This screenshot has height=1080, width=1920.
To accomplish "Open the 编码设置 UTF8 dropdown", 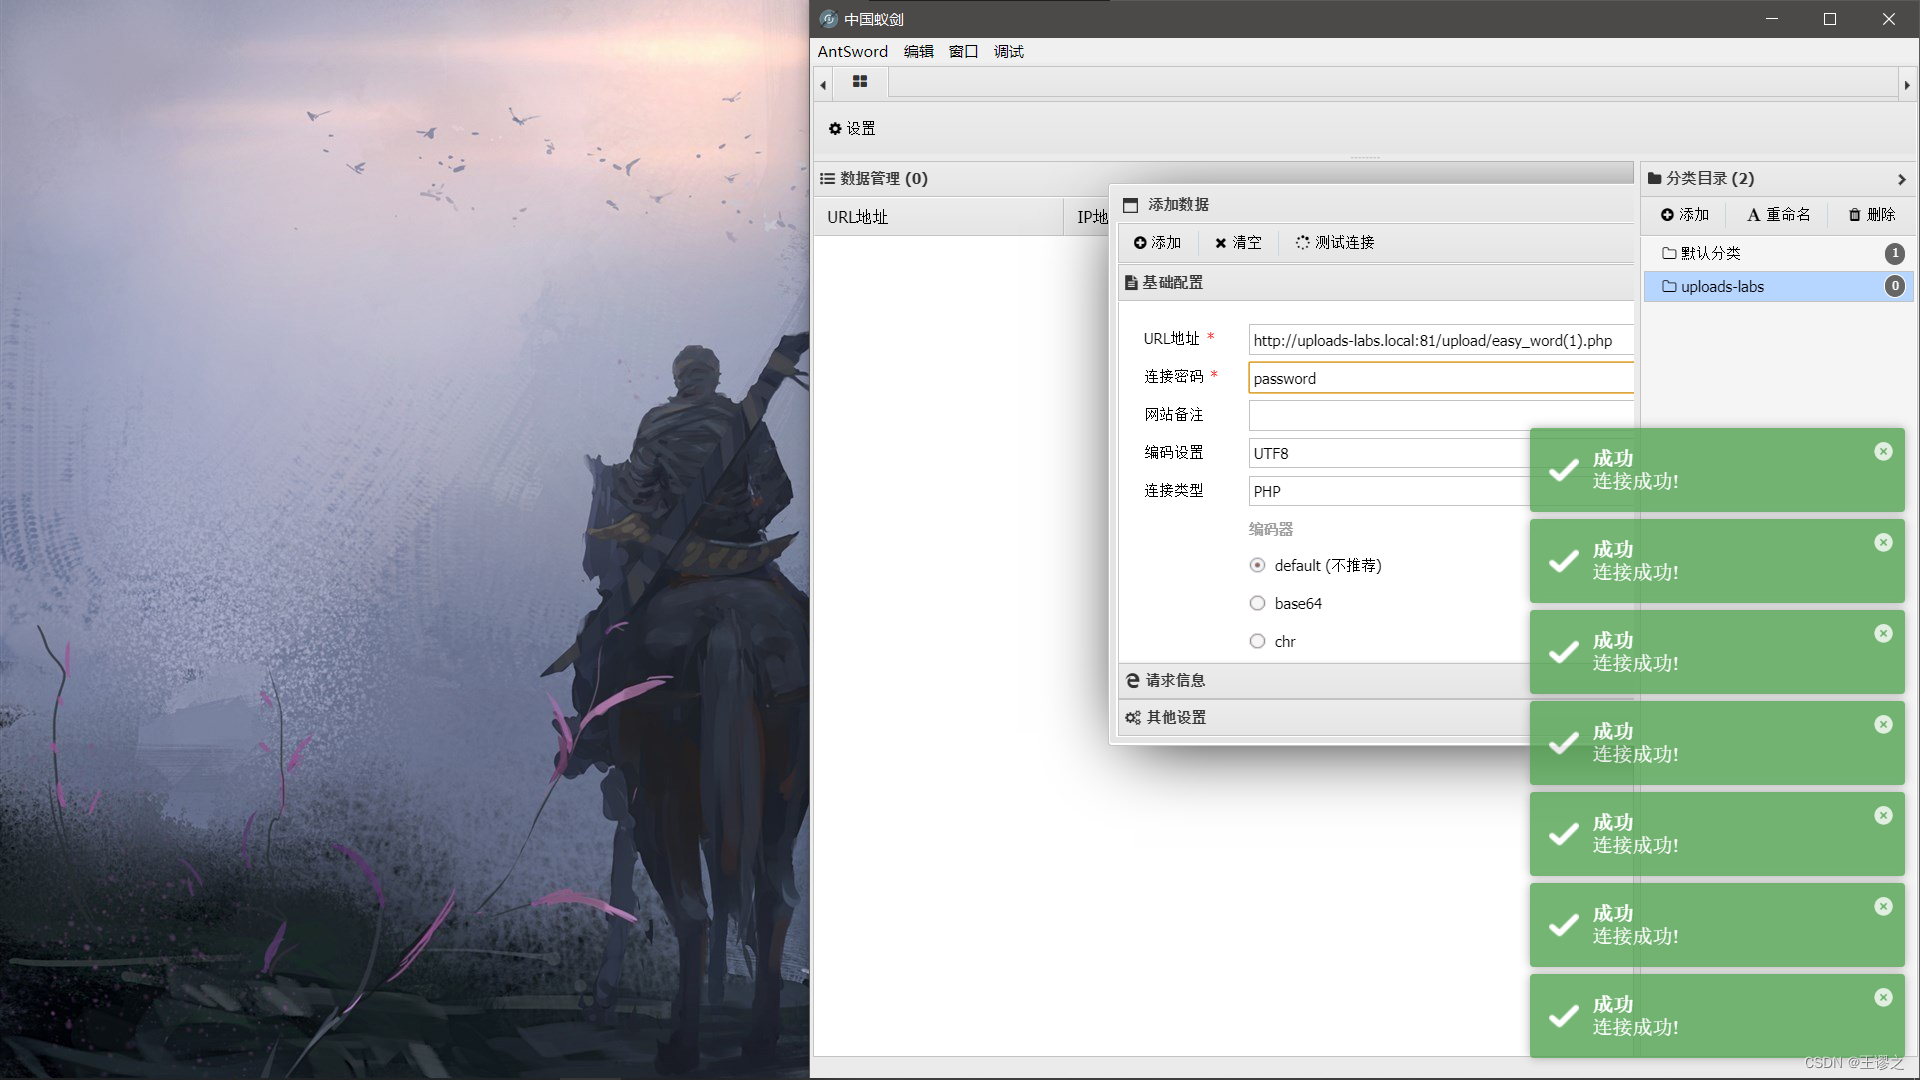I will (1389, 453).
